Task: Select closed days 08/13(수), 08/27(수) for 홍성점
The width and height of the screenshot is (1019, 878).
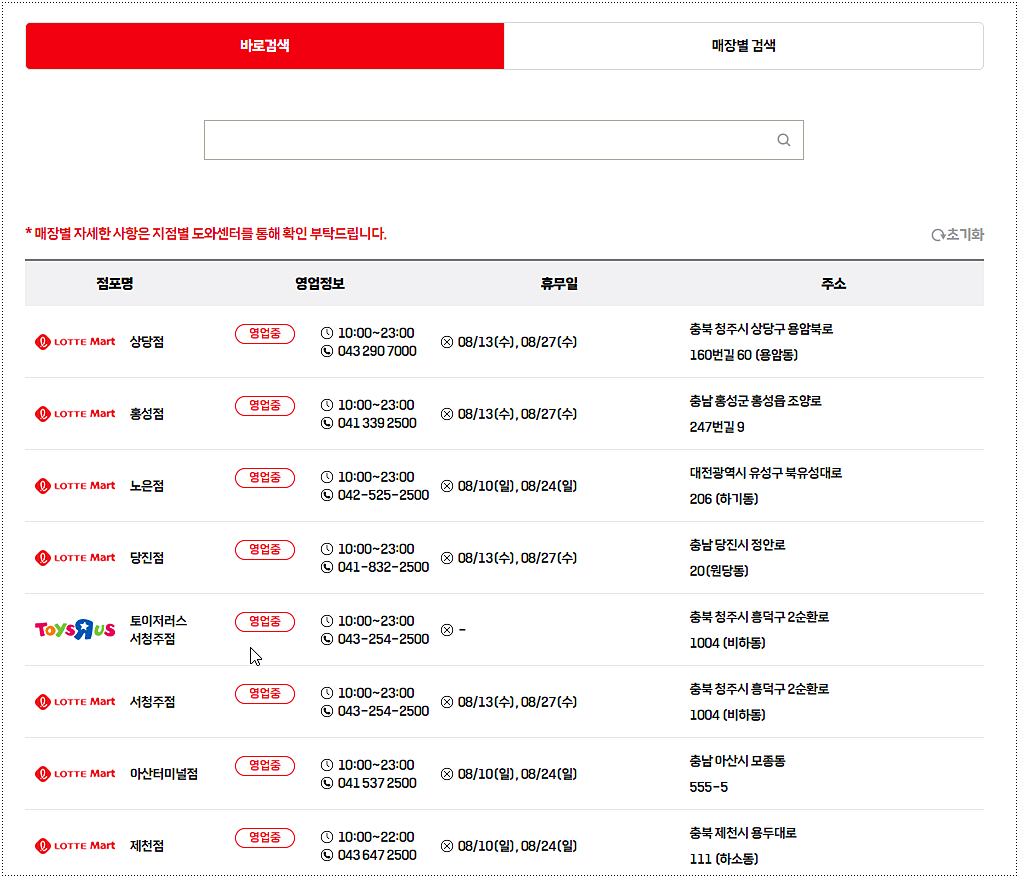Action: pyautogui.click(x=517, y=415)
